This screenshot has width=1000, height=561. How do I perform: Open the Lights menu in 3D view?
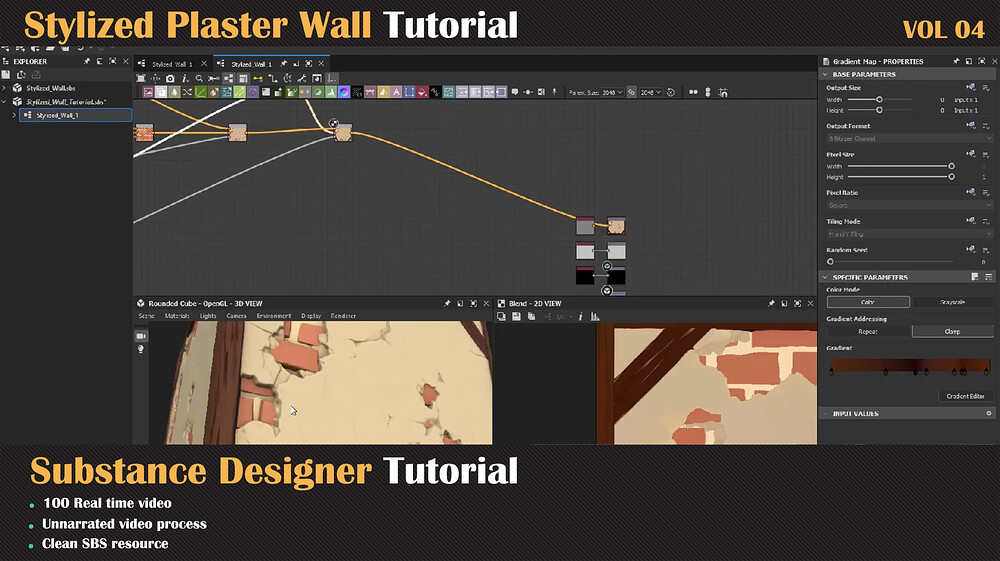tap(208, 316)
